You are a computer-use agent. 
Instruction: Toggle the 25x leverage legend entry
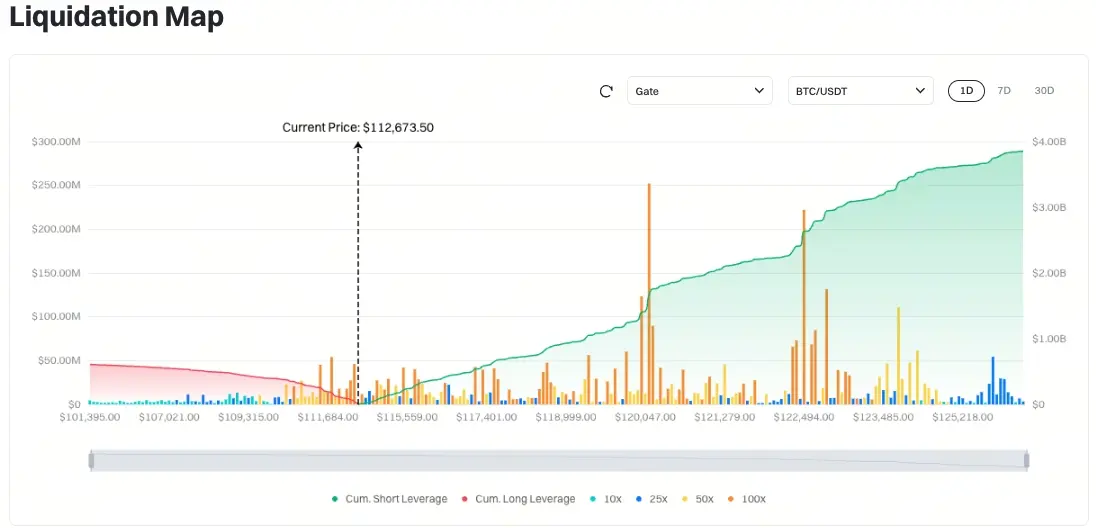coord(651,499)
